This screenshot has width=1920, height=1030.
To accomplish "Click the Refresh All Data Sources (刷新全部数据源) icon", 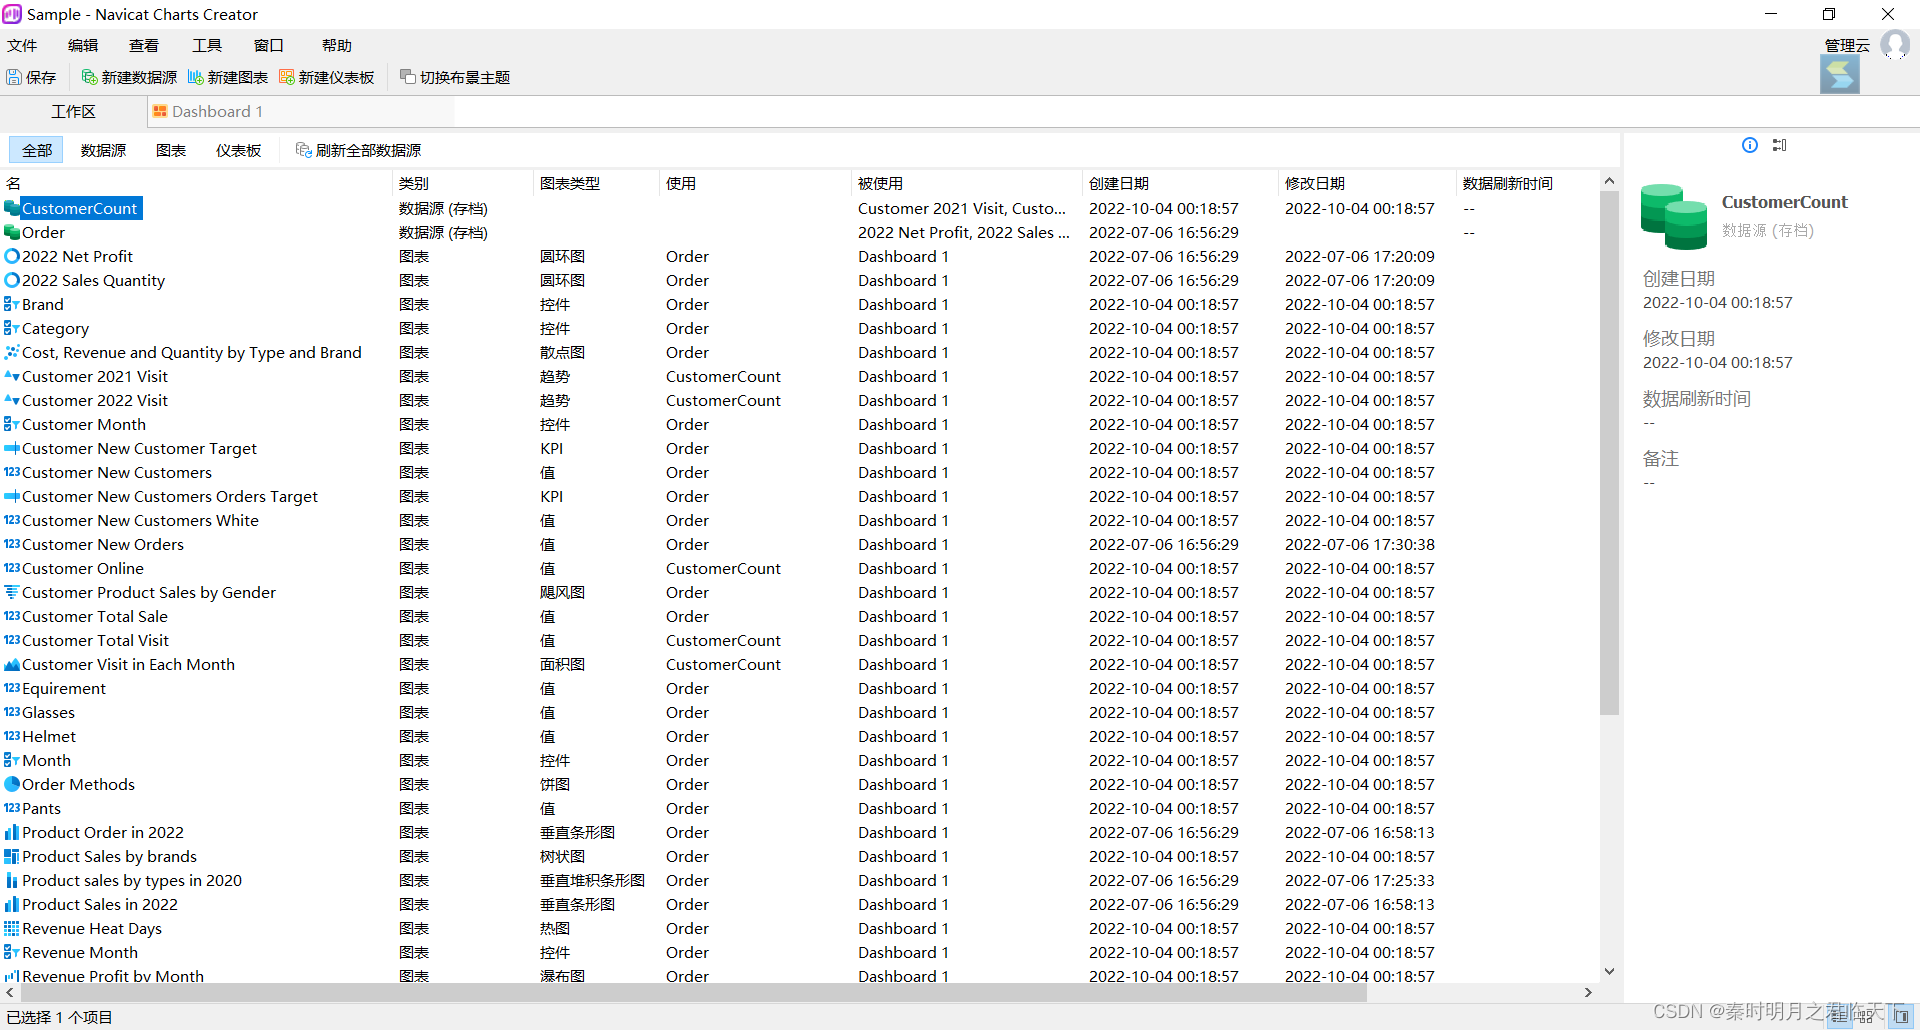I will tap(304, 150).
